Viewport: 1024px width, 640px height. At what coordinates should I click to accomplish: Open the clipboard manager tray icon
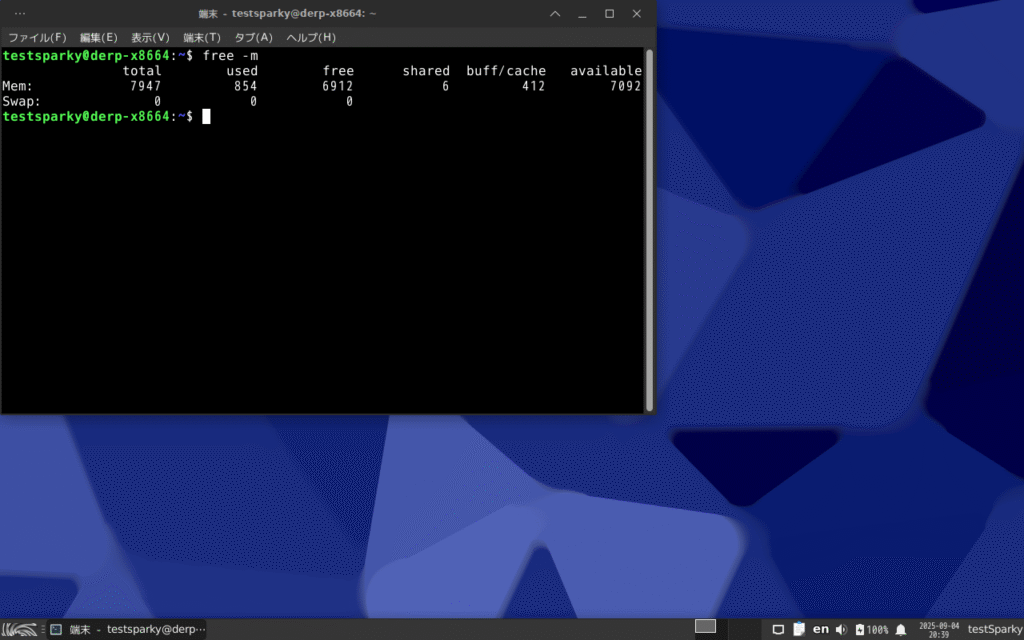[x=799, y=629]
